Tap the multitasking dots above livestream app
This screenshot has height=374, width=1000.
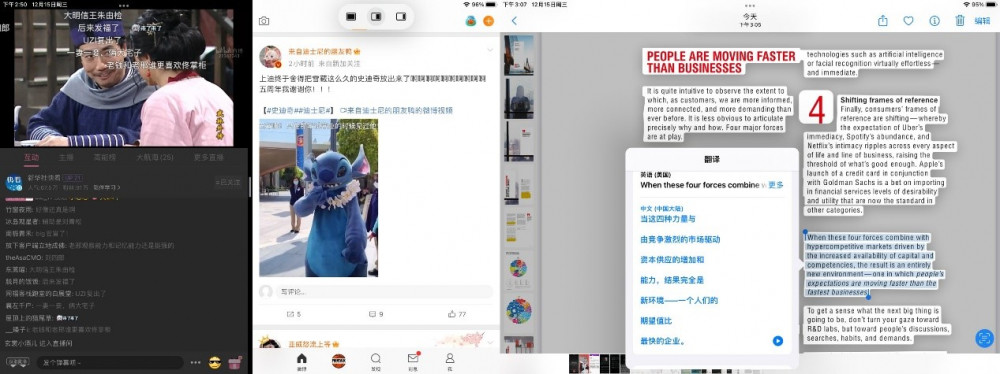tap(124, 5)
